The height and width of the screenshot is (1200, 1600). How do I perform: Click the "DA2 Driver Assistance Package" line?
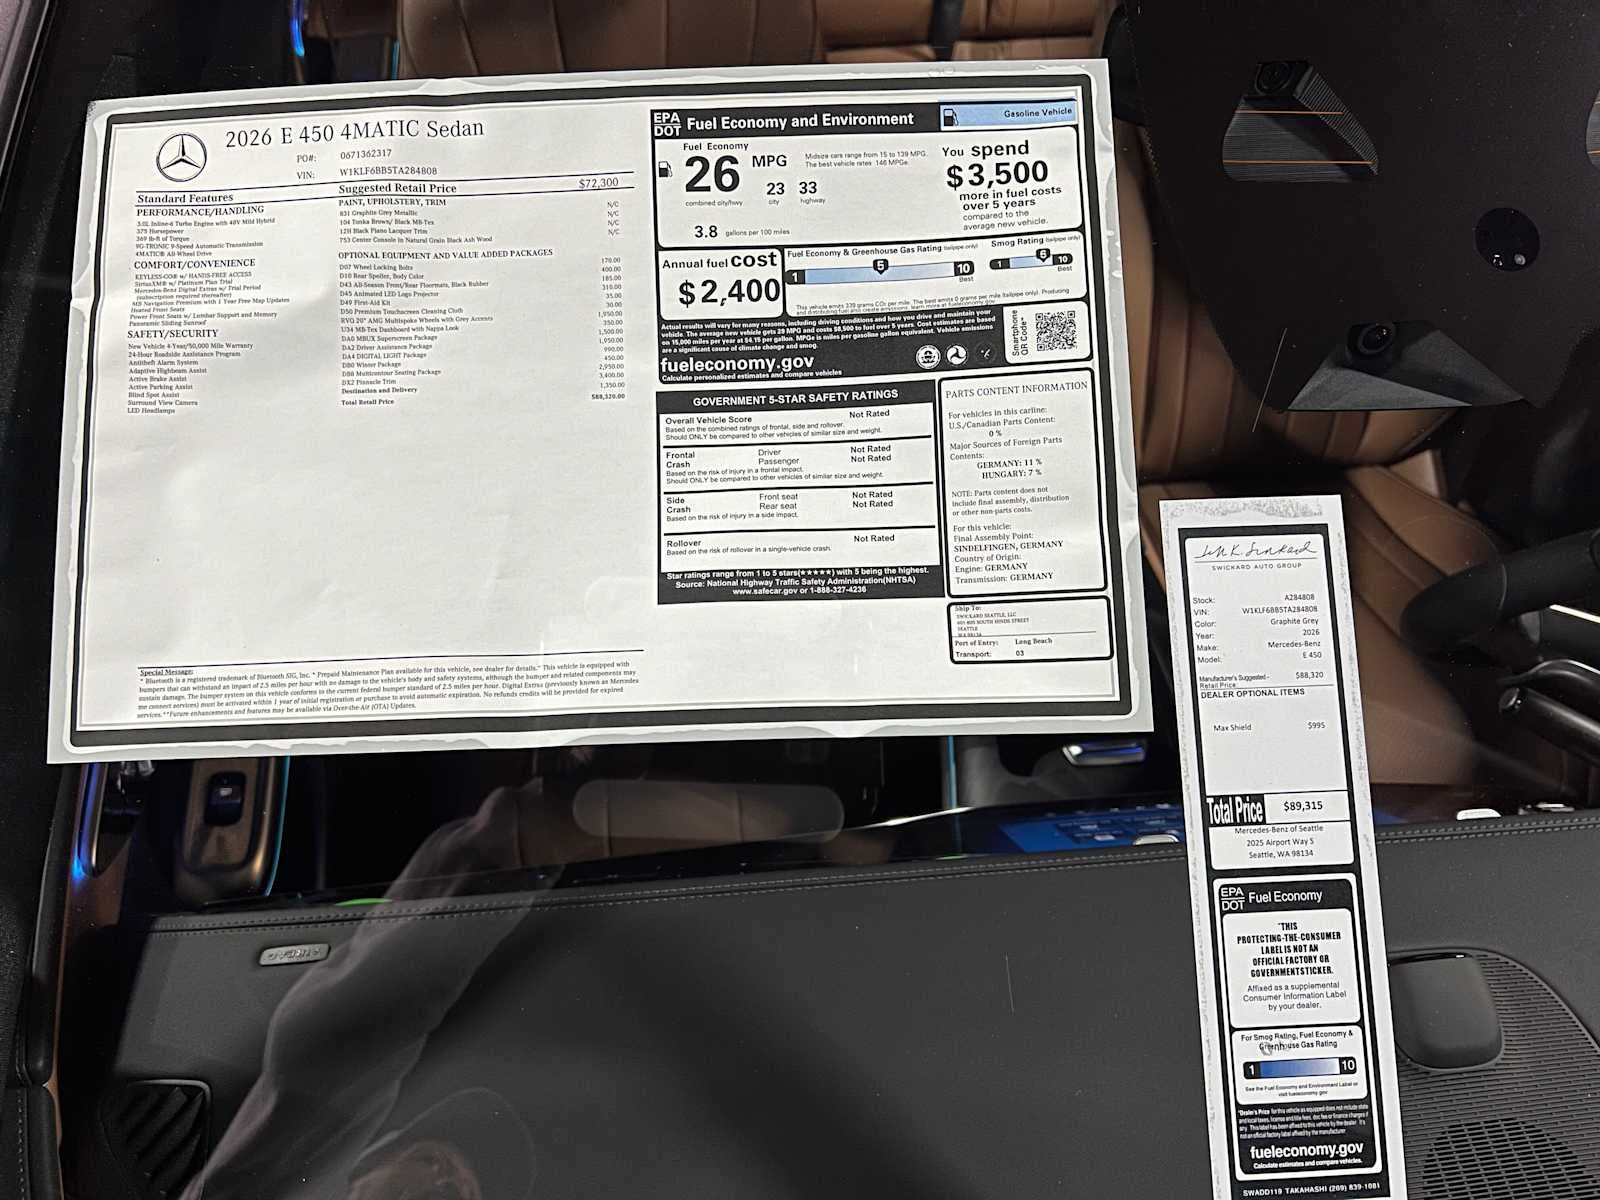pos(387,347)
